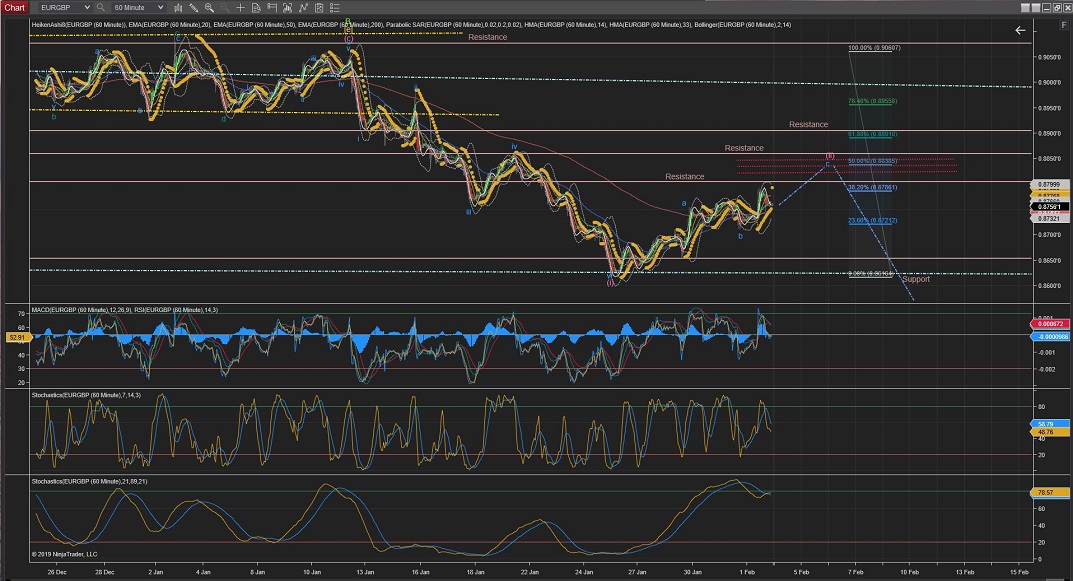Screen dimensions: 1073x581
Task: Expand the 60 Minute interval dropdown
Action: (x=160, y=7)
